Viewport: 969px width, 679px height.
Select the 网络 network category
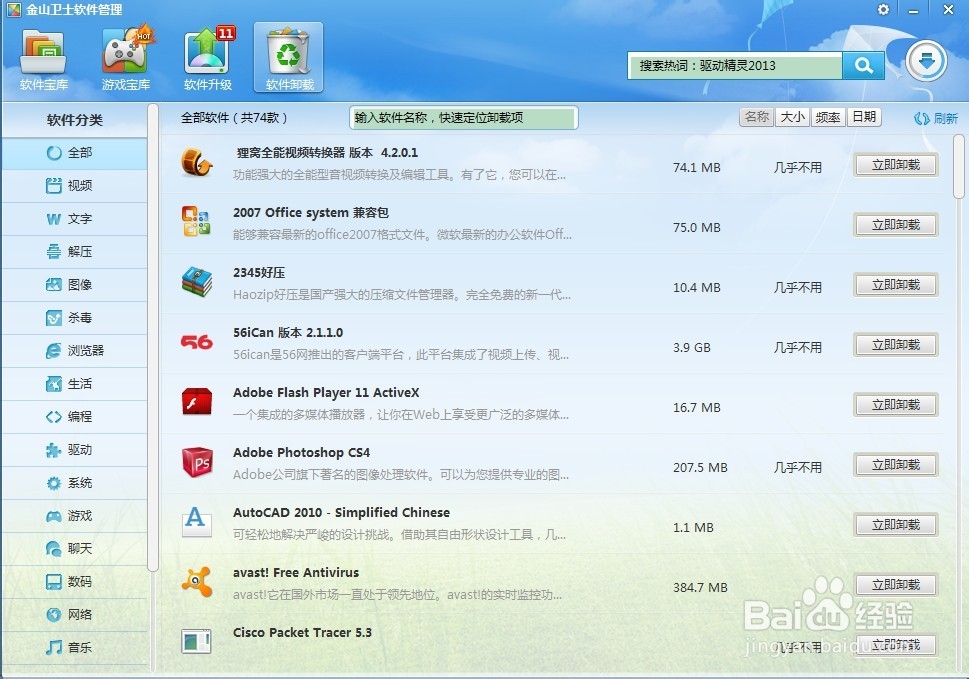tap(74, 615)
